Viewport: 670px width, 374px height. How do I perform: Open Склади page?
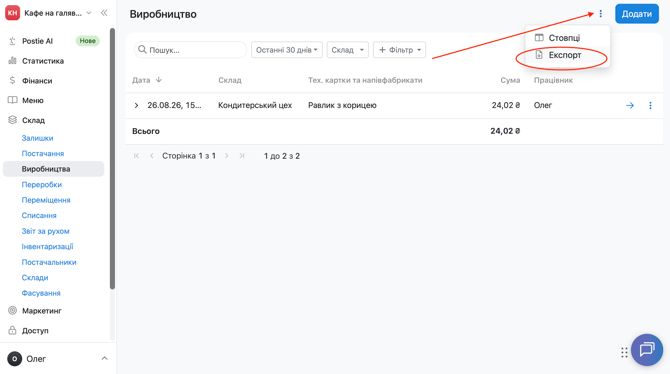[35, 278]
